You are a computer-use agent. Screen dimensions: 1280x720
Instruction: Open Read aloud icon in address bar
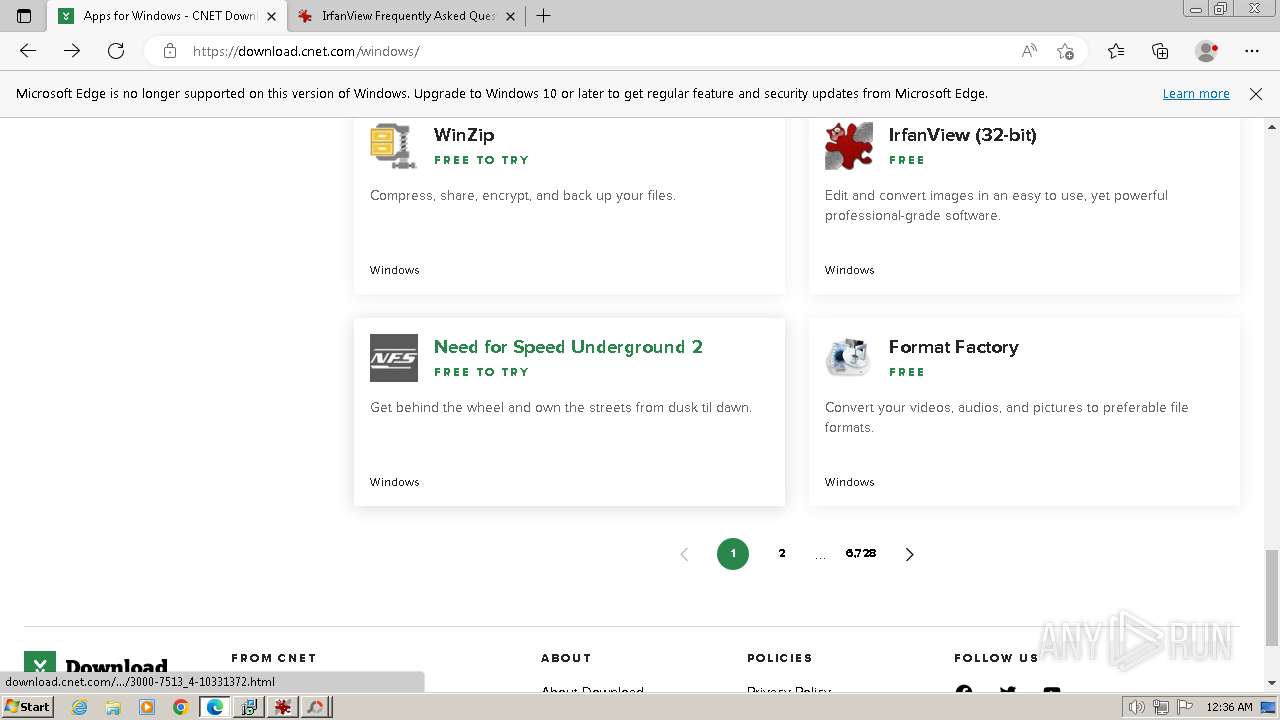[1029, 51]
